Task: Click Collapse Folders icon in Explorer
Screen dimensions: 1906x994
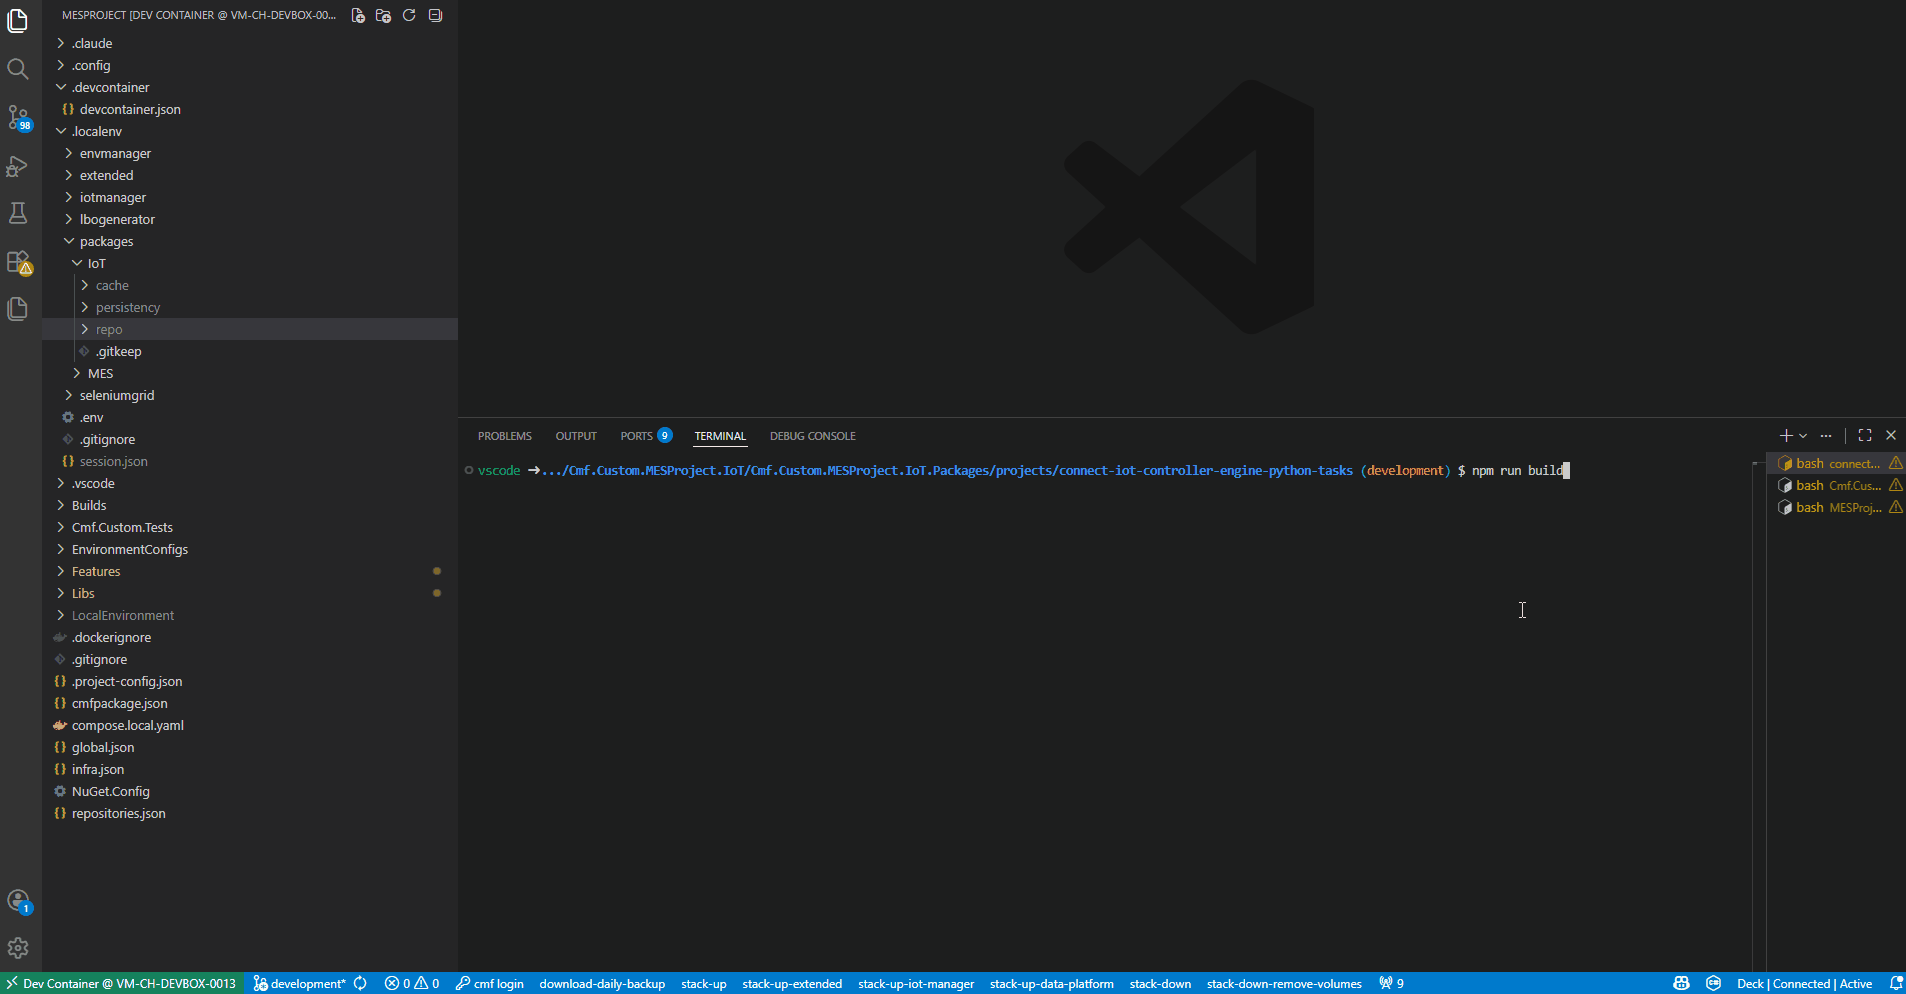Action: (435, 15)
